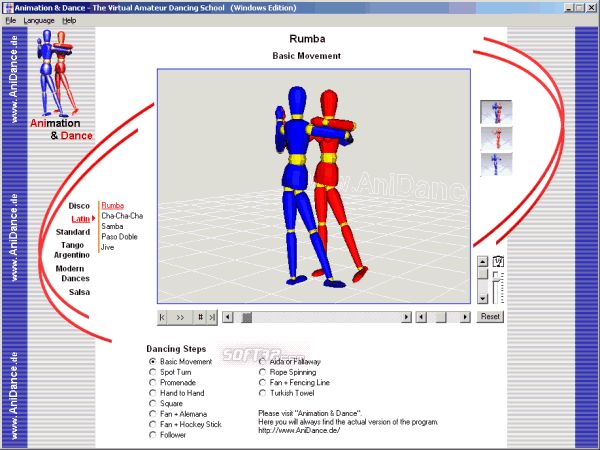
Task: Open the File menu
Action: [11, 21]
